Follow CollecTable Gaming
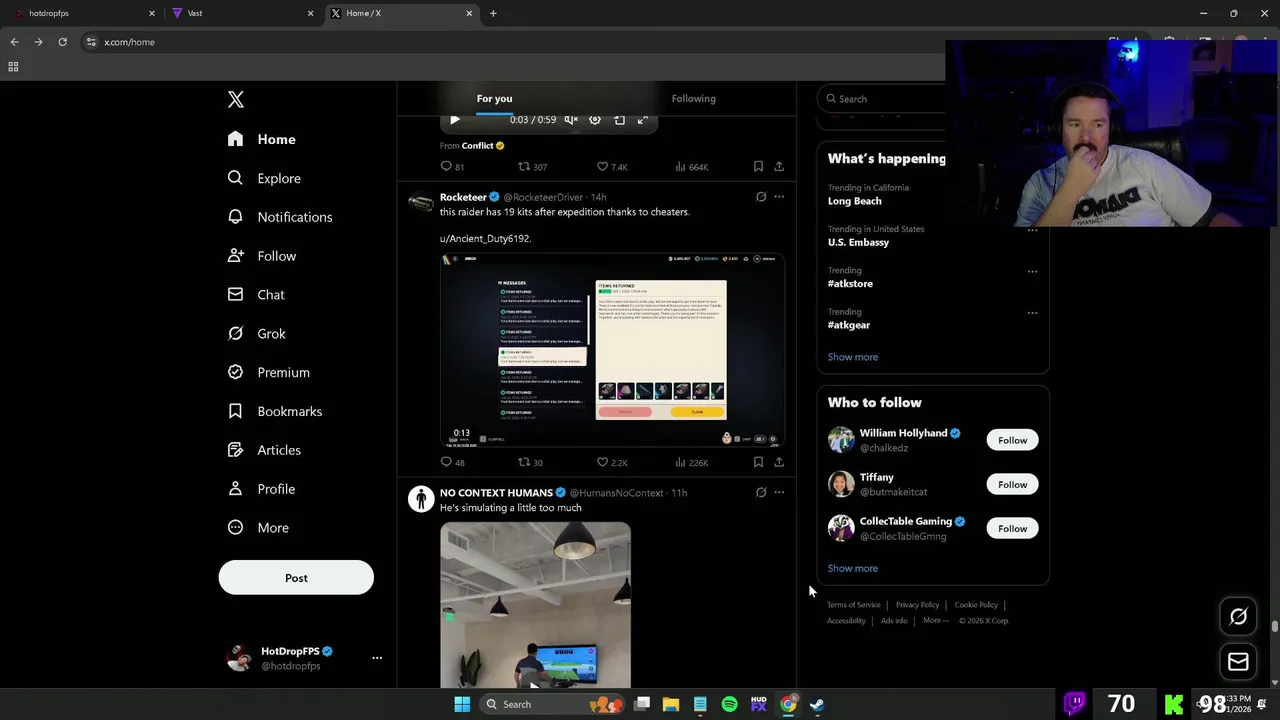Image resolution: width=1280 pixels, height=720 pixels. [1012, 528]
